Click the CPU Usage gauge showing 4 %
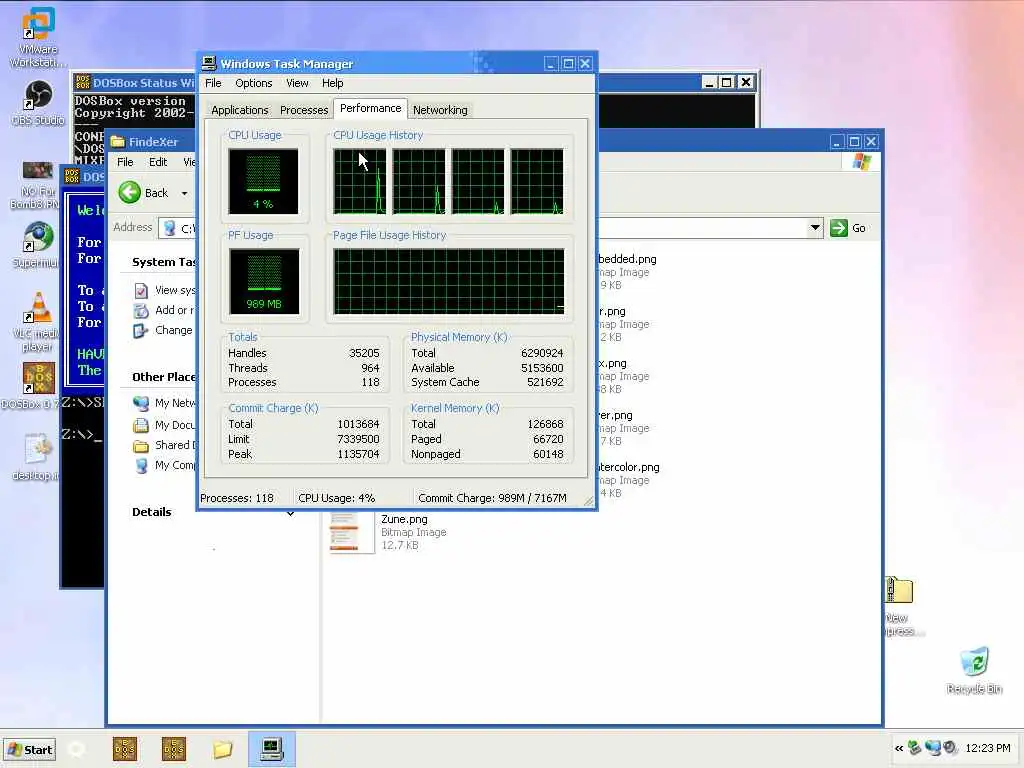Viewport: 1024px width, 768px height. (x=263, y=181)
